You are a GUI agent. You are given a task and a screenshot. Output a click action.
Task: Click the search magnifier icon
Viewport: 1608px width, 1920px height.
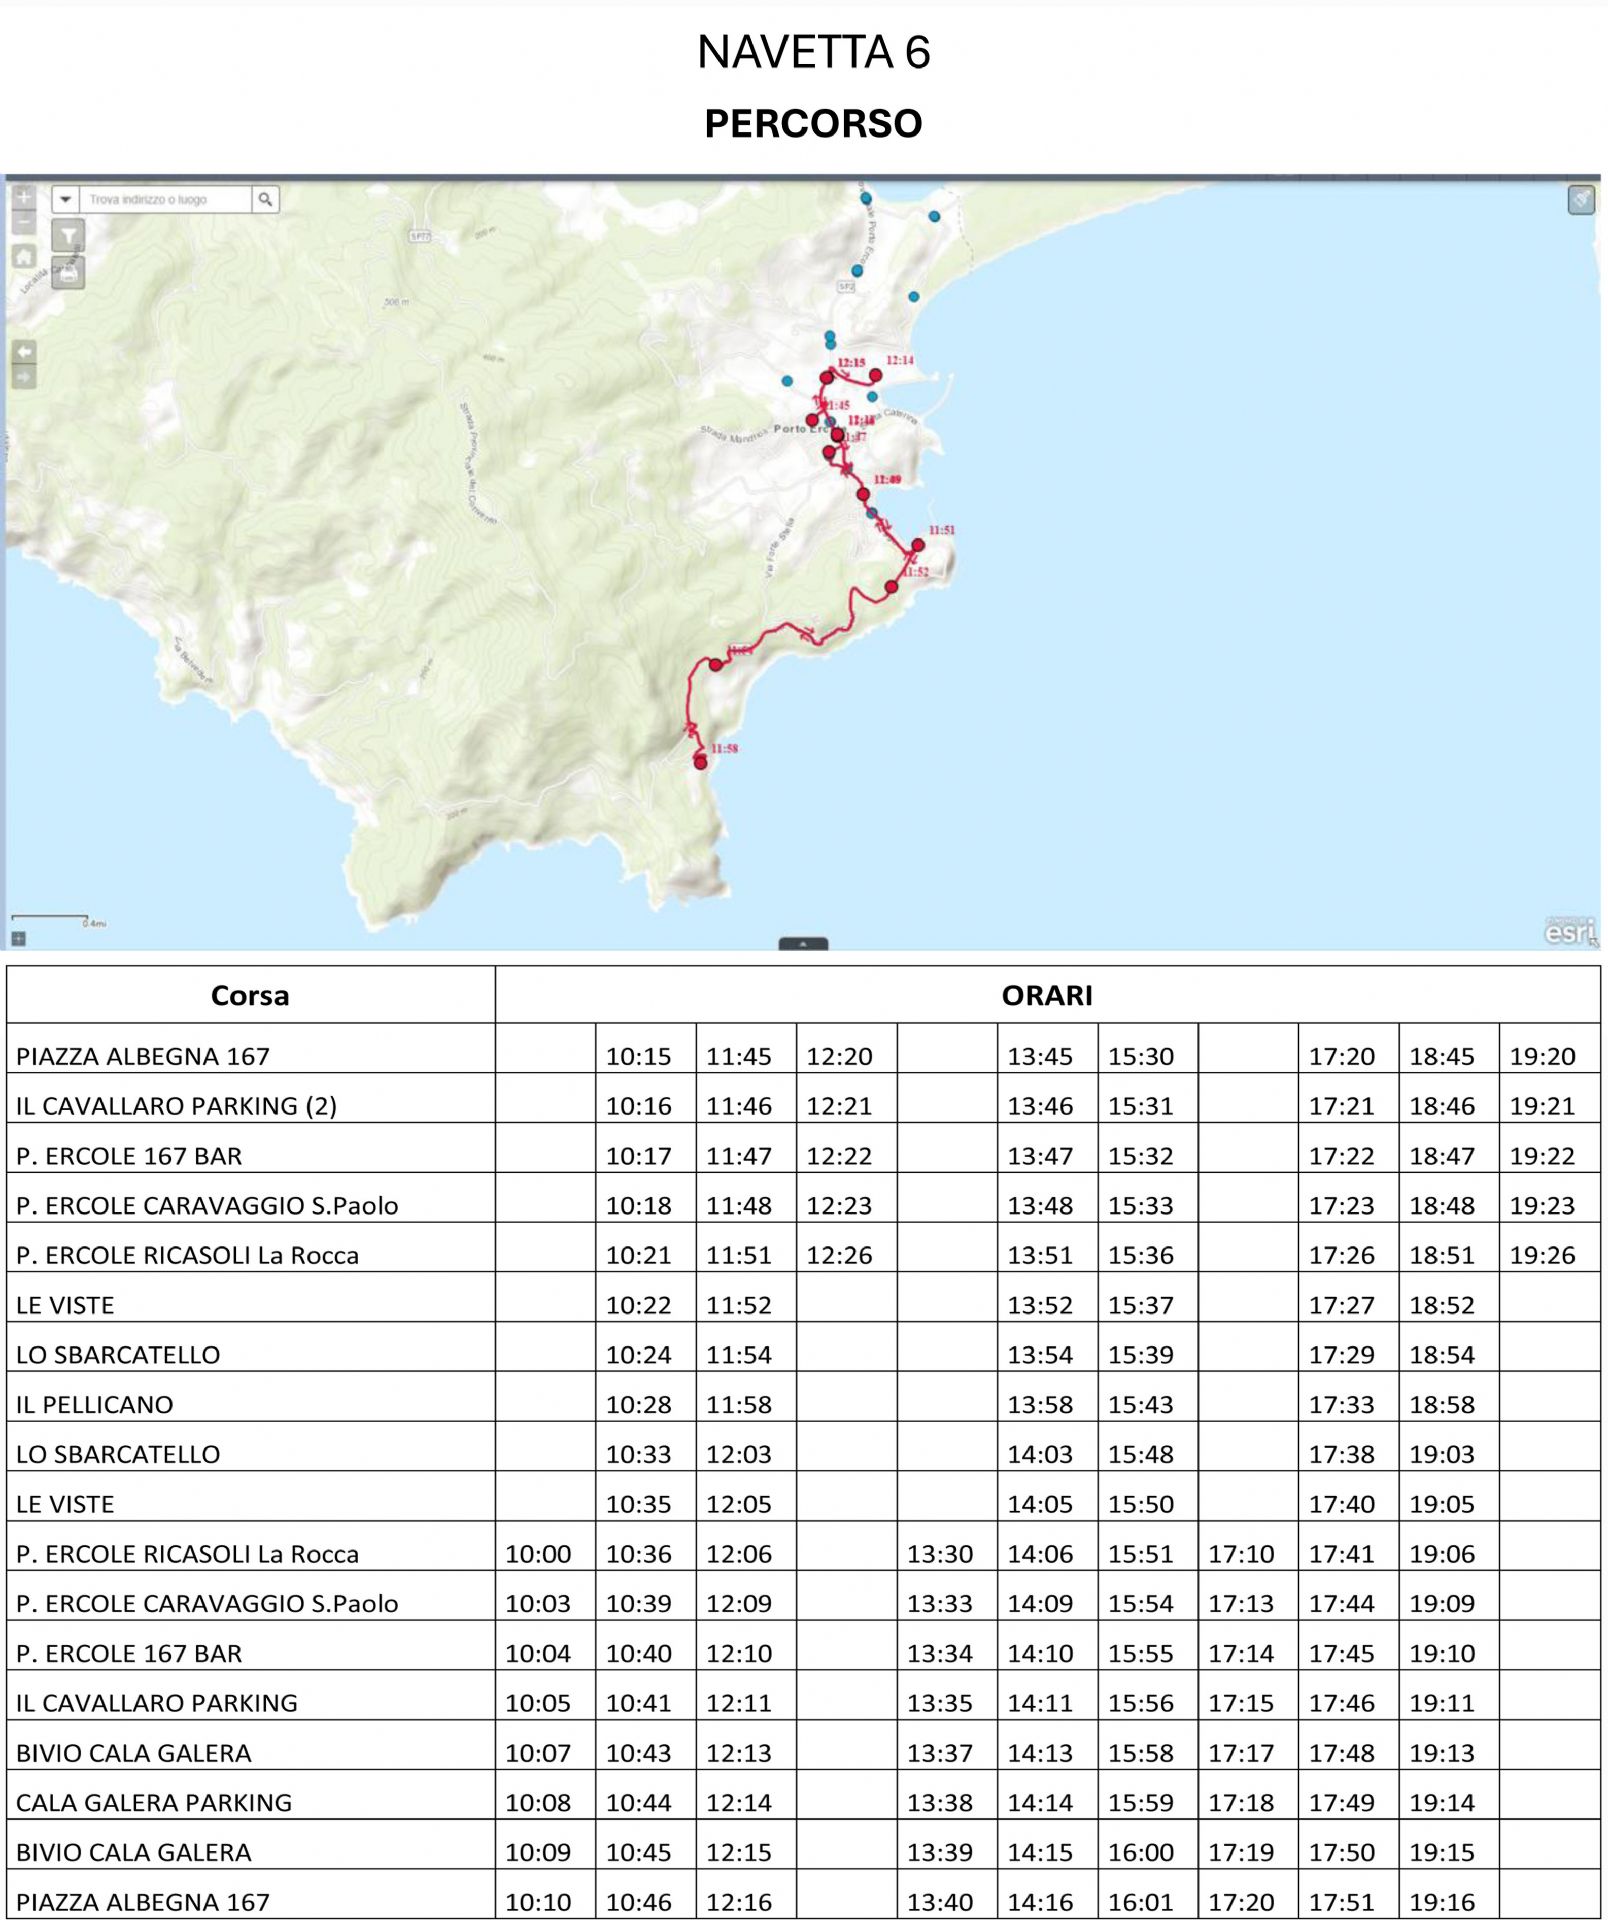click(x=265, y=199)
